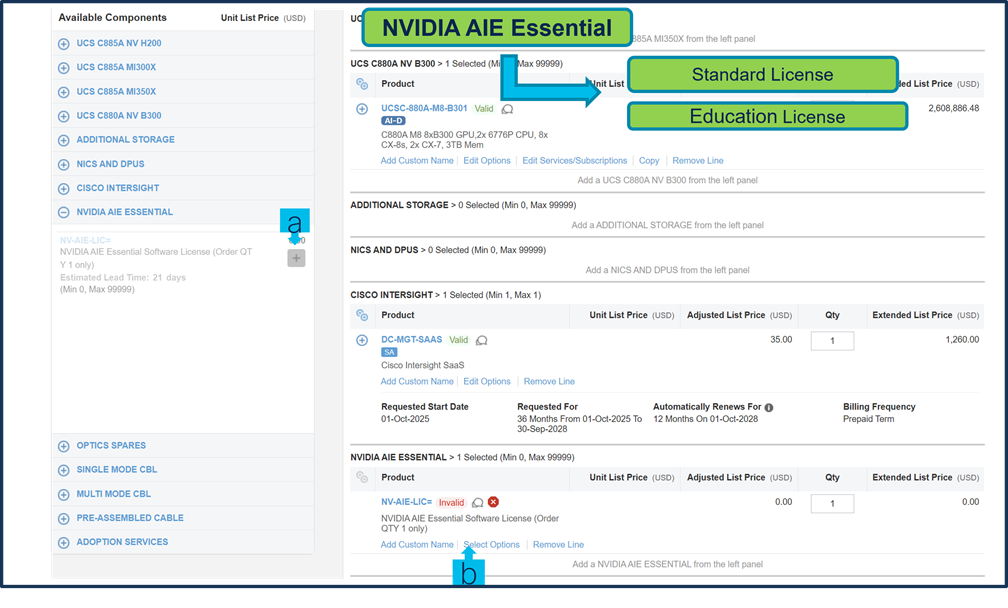Click the DC-MGT-SAAS quantity field
This screenshot has width=1008, height=608.
[x=832, y=341]
